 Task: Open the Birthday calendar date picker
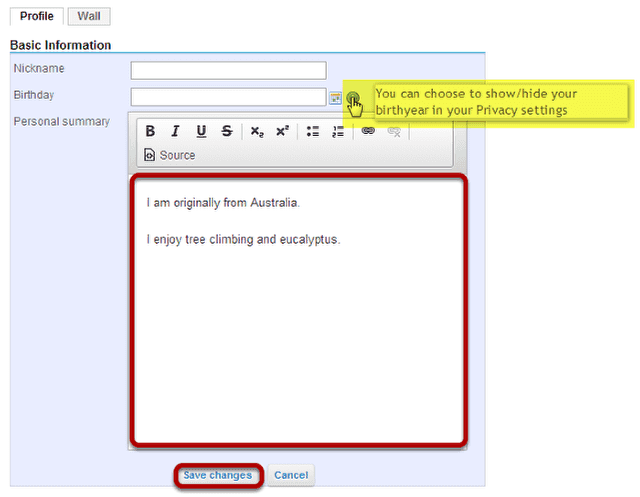tap(336, 98)
